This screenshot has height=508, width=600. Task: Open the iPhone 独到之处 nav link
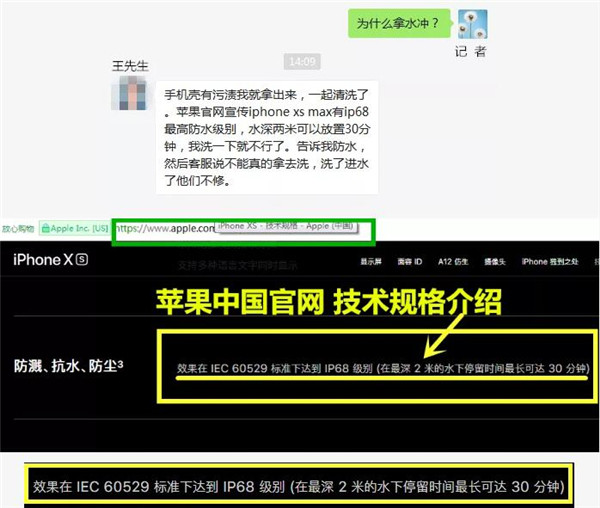pos(550,262)
